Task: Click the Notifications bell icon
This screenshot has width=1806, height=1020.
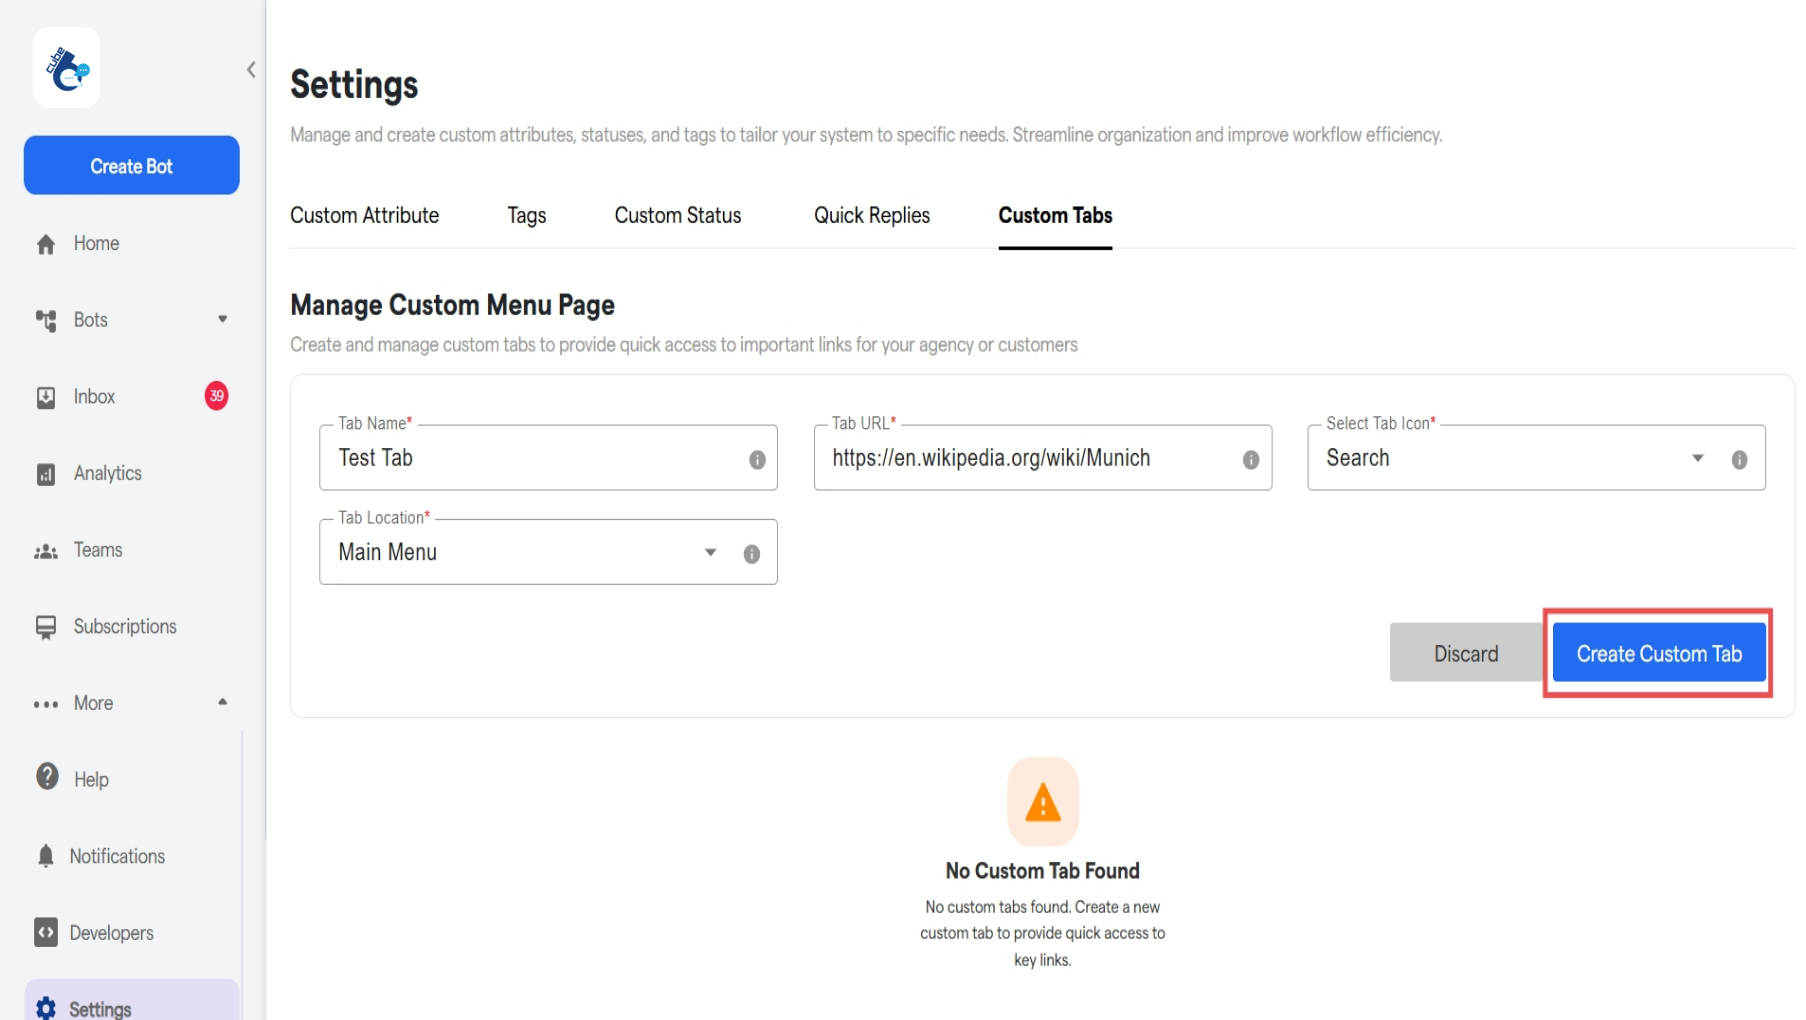Action: click(46, 856)
